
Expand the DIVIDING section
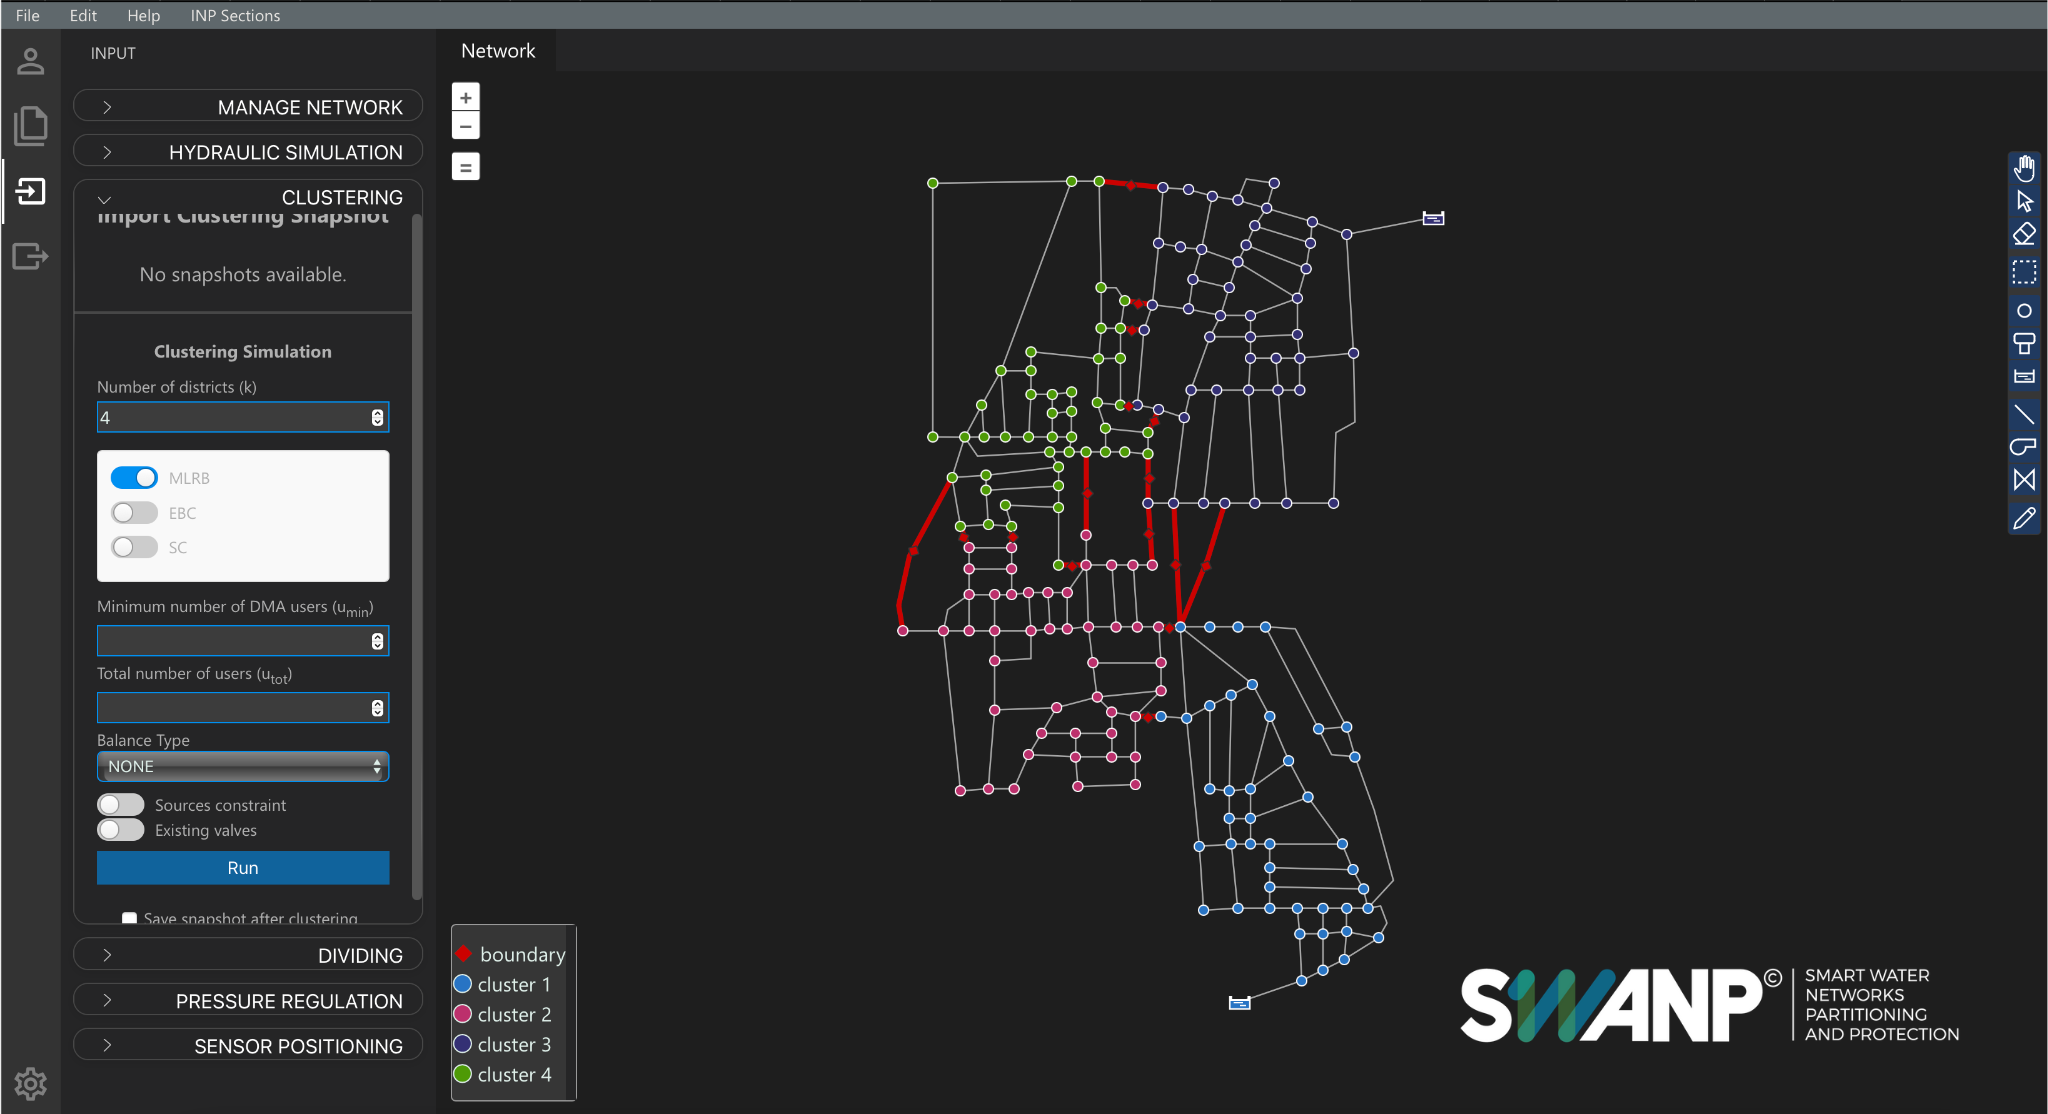click(248, 956)
